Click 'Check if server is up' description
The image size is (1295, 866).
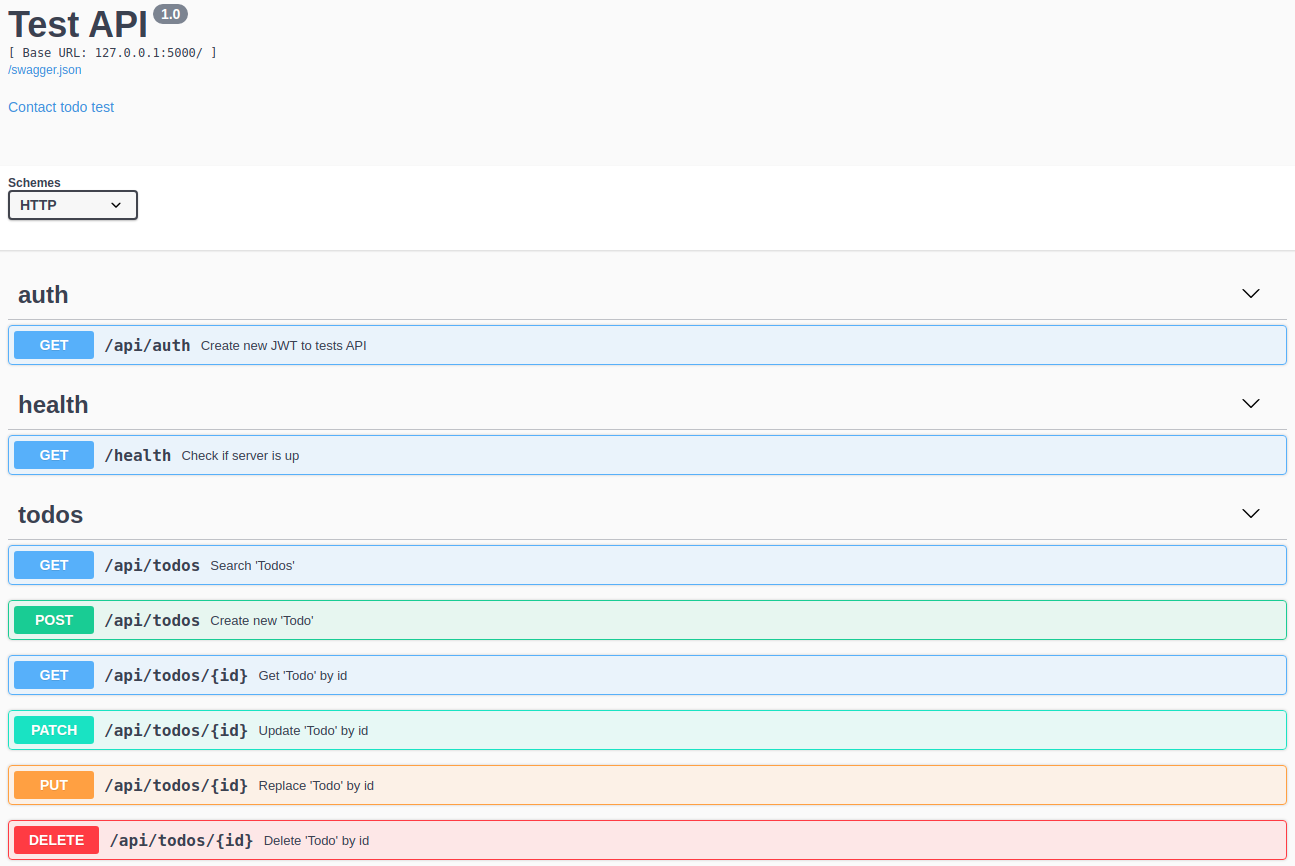point(240,456)
